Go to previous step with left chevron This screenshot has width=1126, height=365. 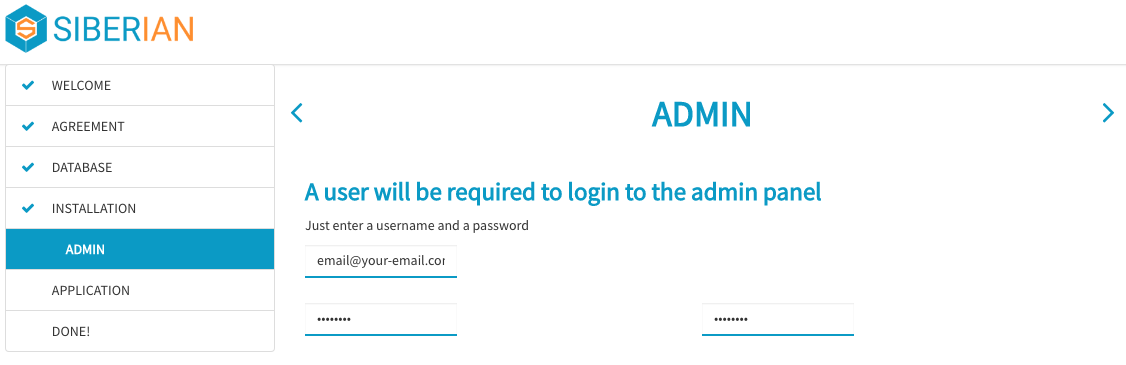coord(297,113)
